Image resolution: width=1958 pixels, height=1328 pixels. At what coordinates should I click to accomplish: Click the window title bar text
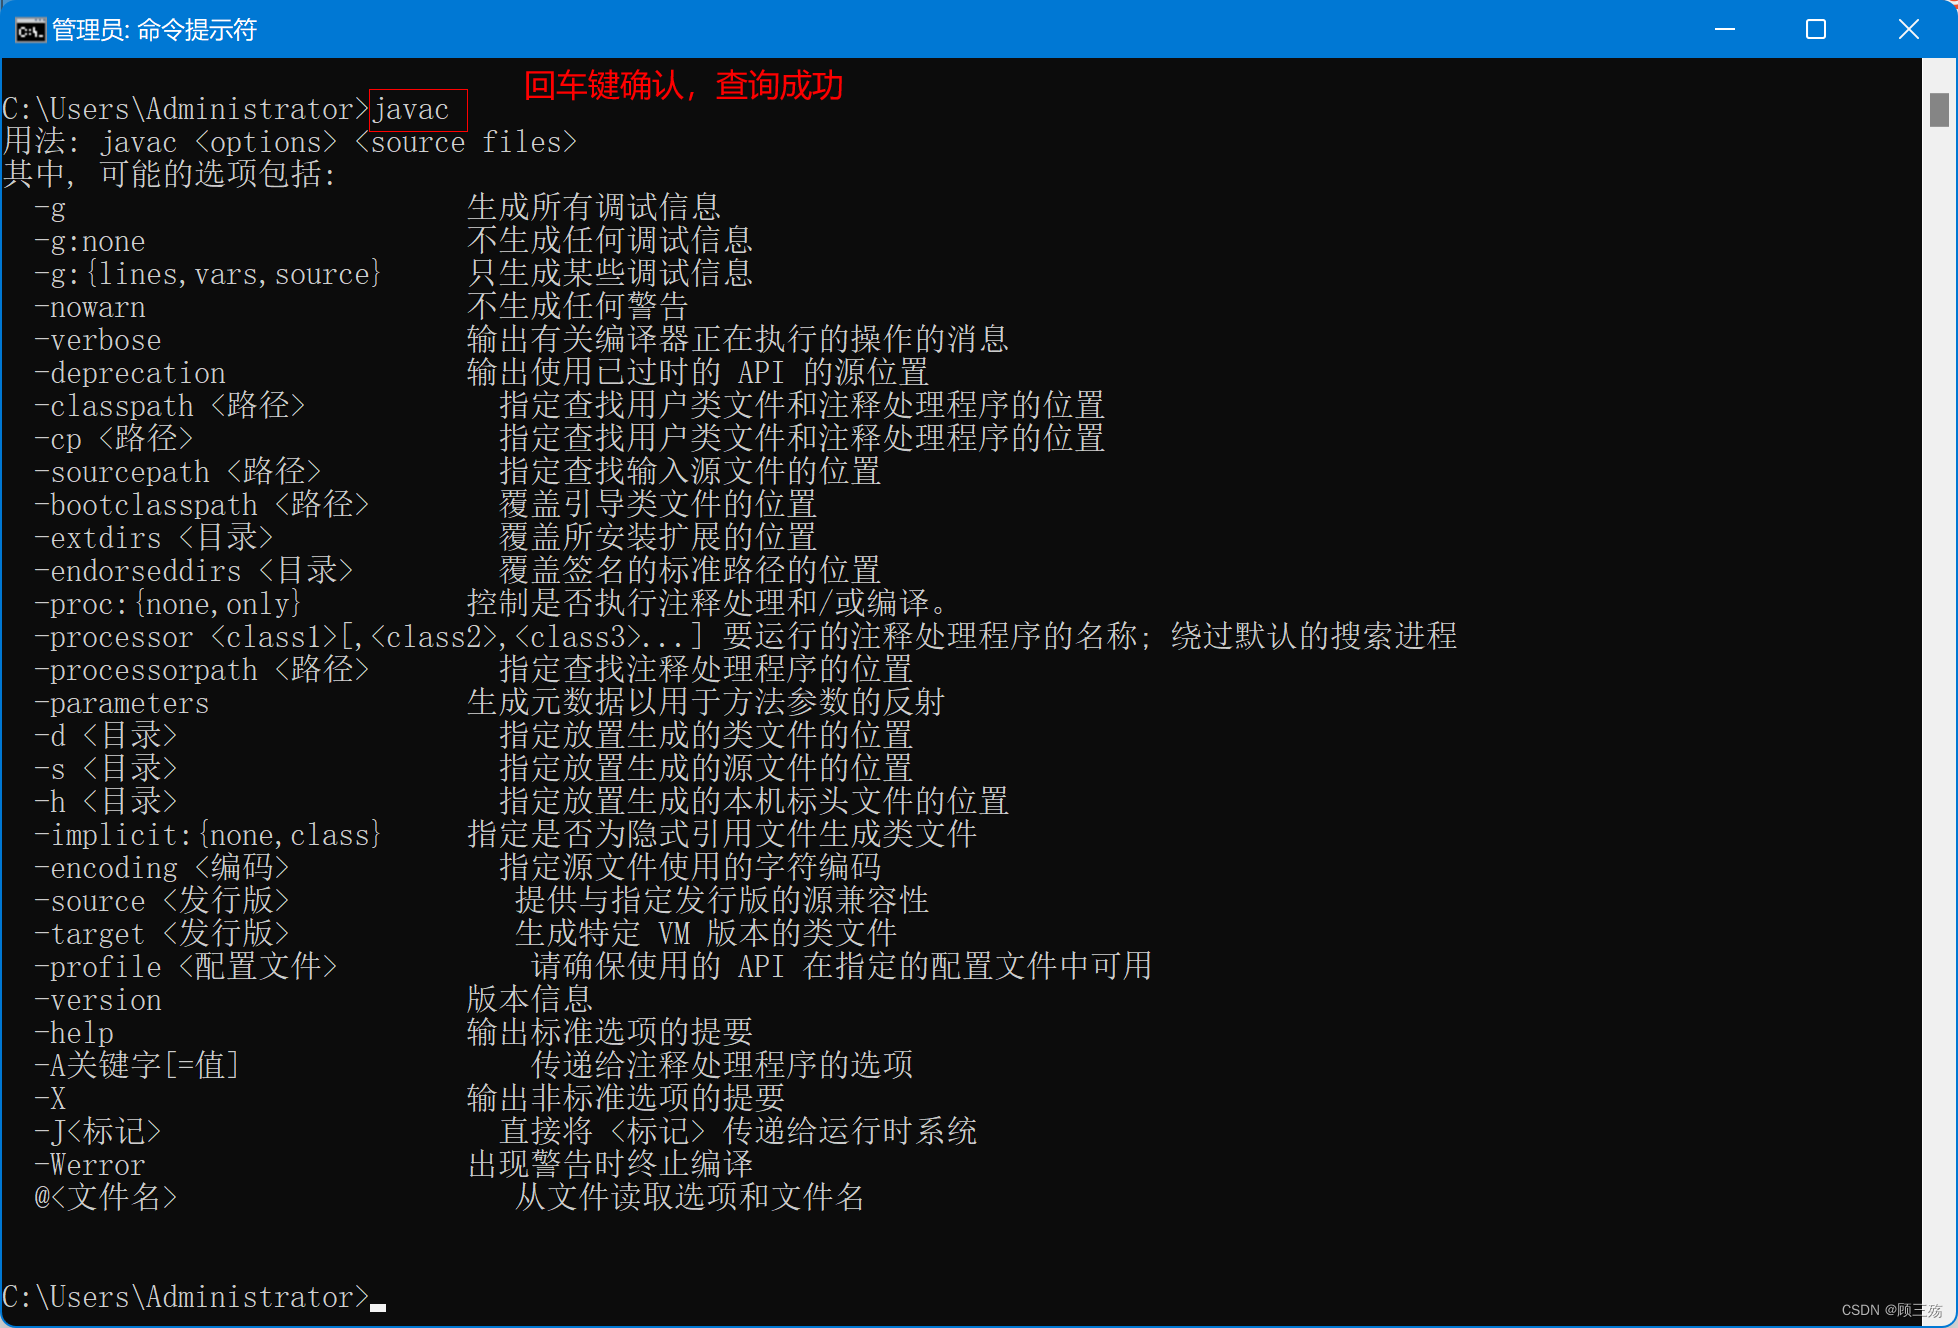[x=154, y=30]
